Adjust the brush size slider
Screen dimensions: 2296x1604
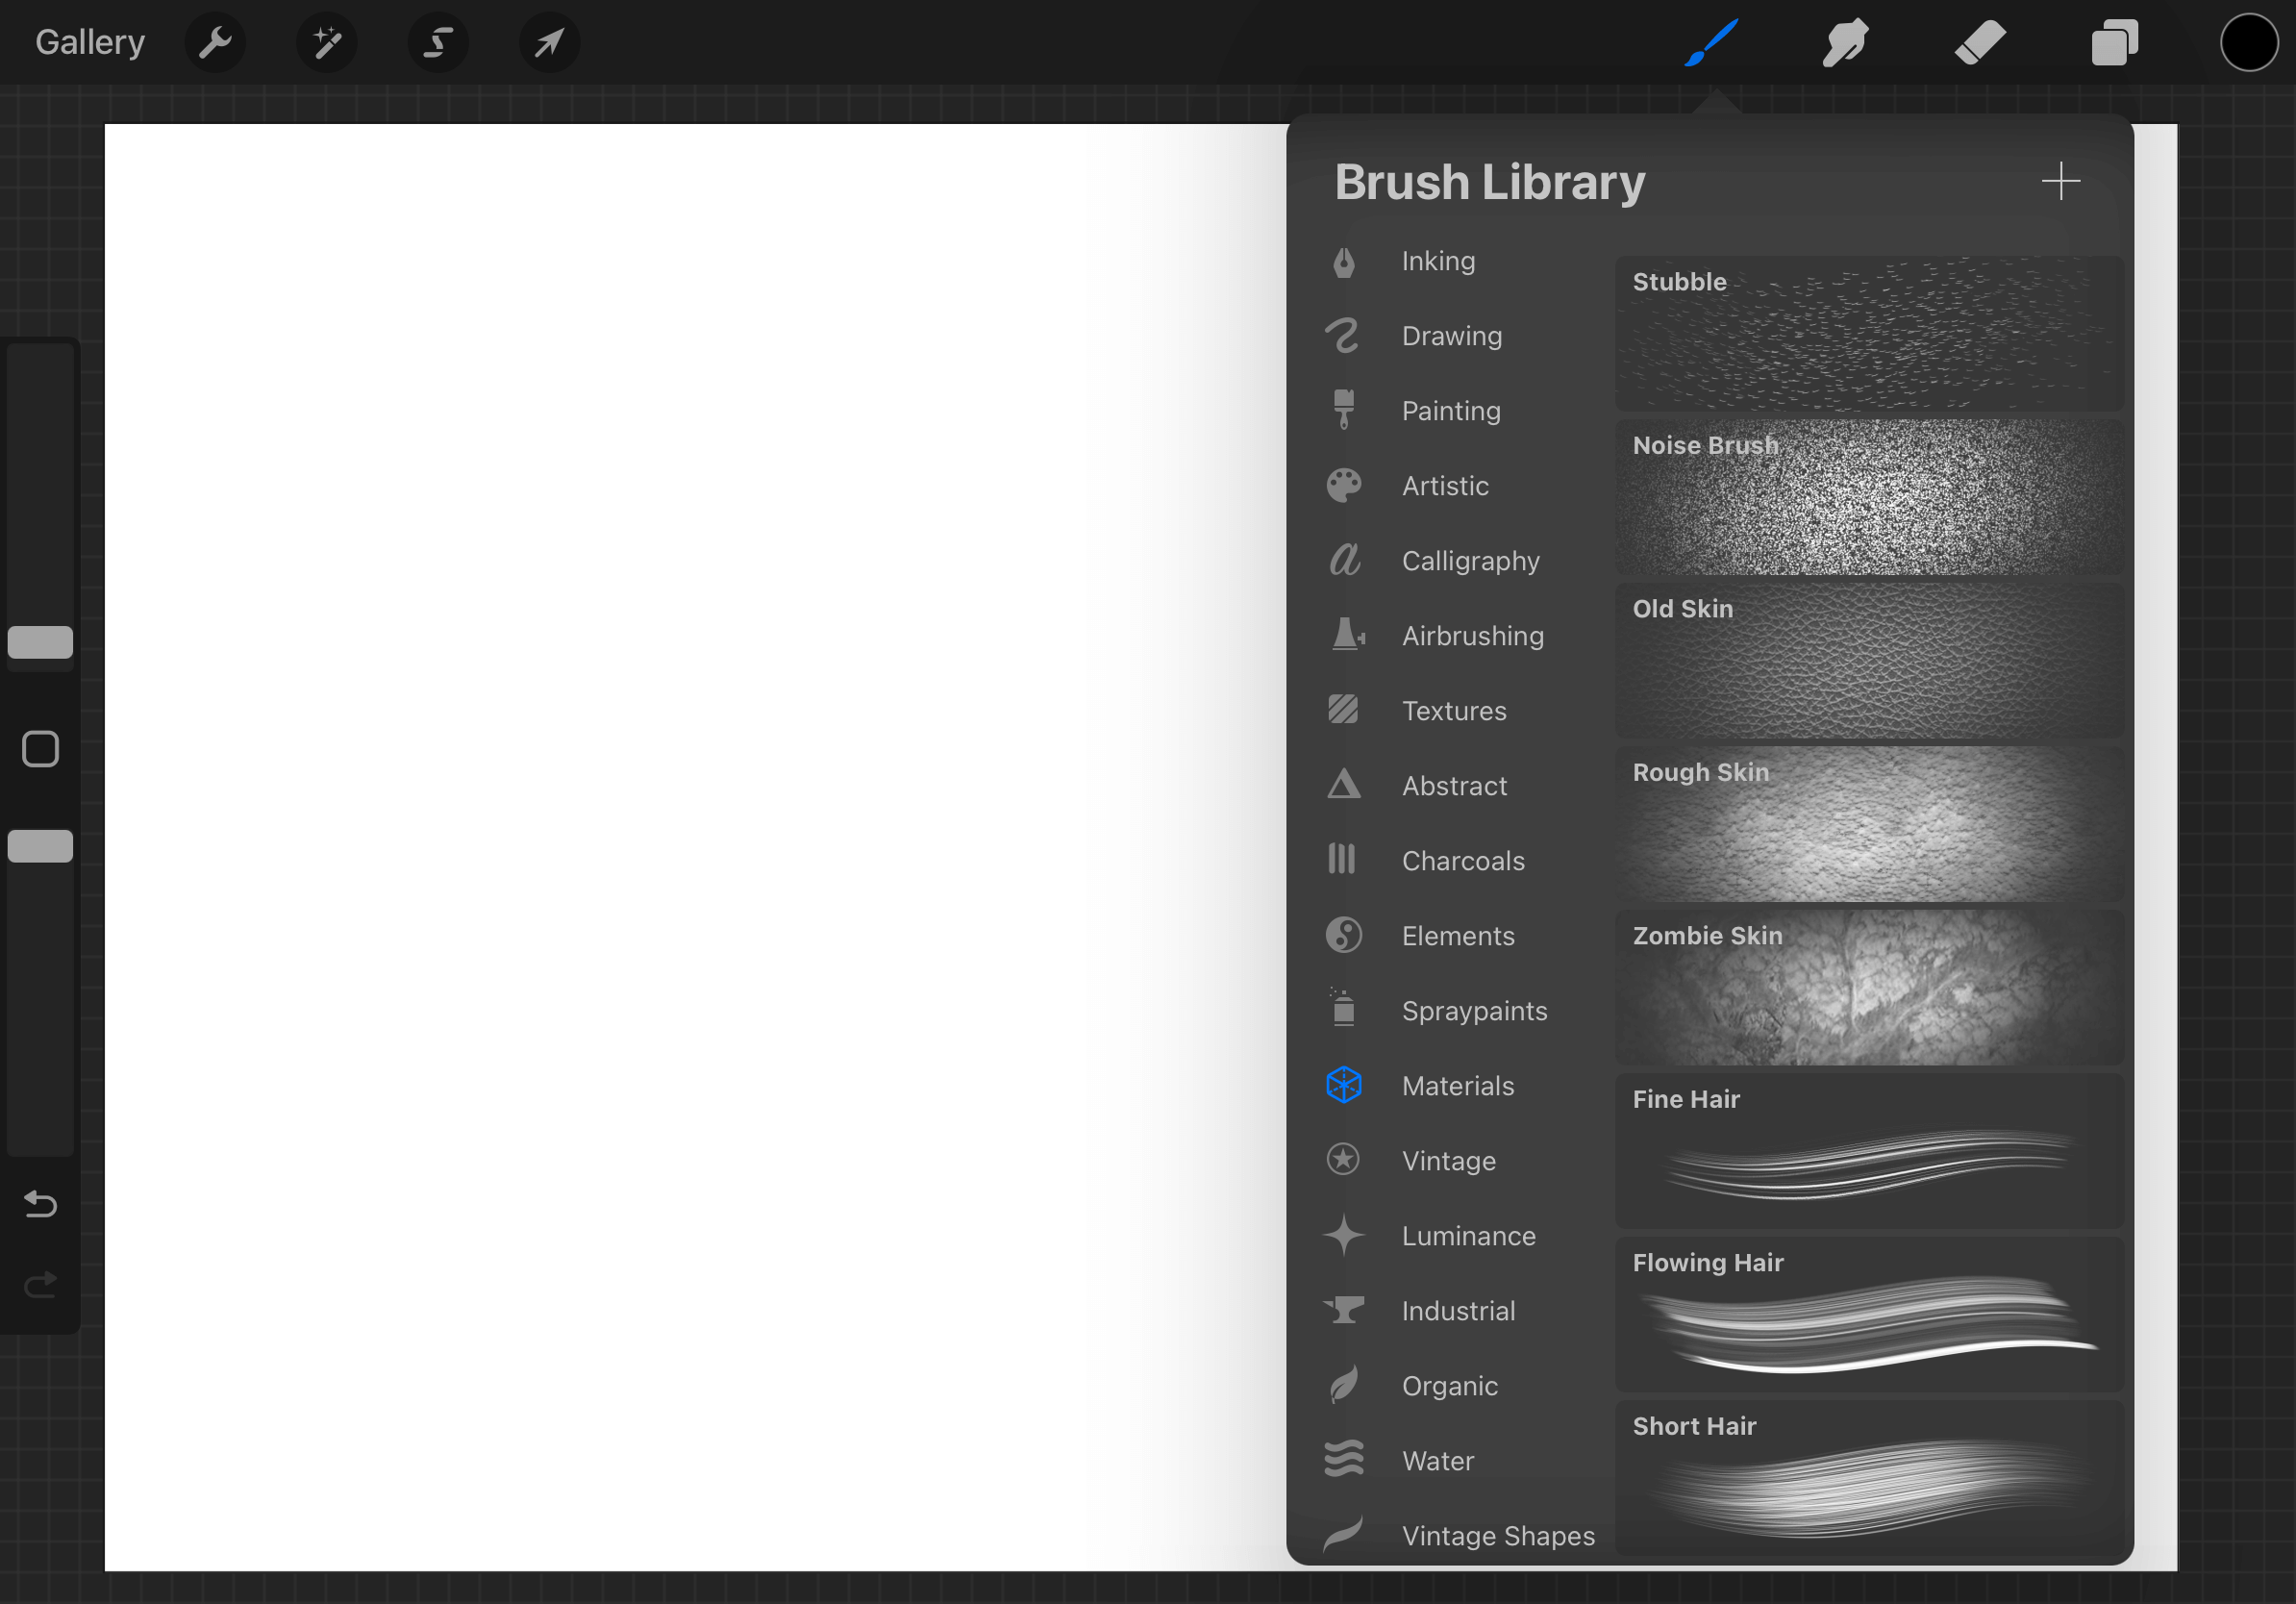click(x=40, y=643)
